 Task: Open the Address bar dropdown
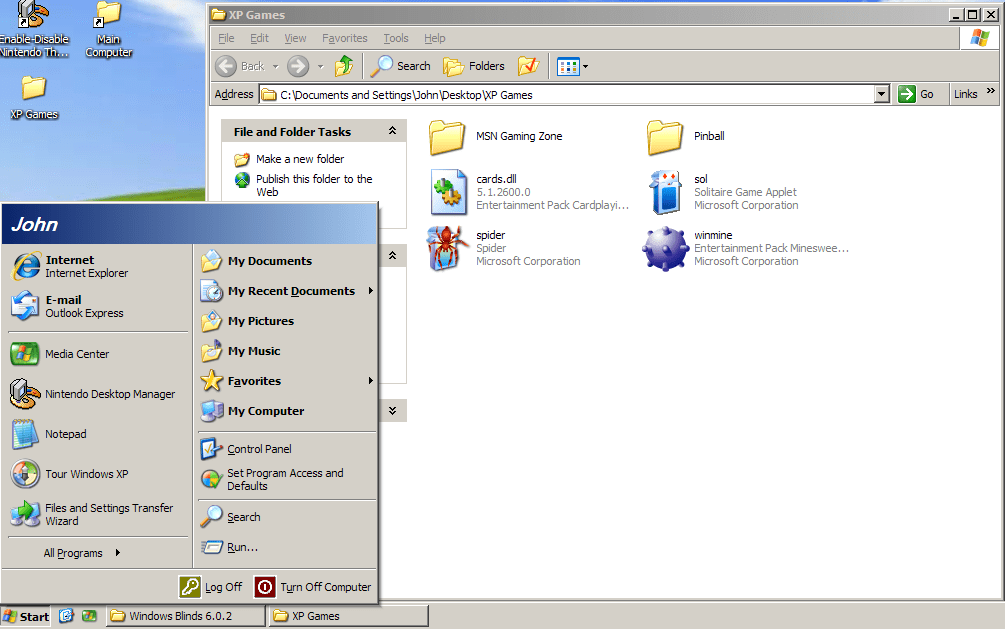pyautogui.click(x=881, y=93)
